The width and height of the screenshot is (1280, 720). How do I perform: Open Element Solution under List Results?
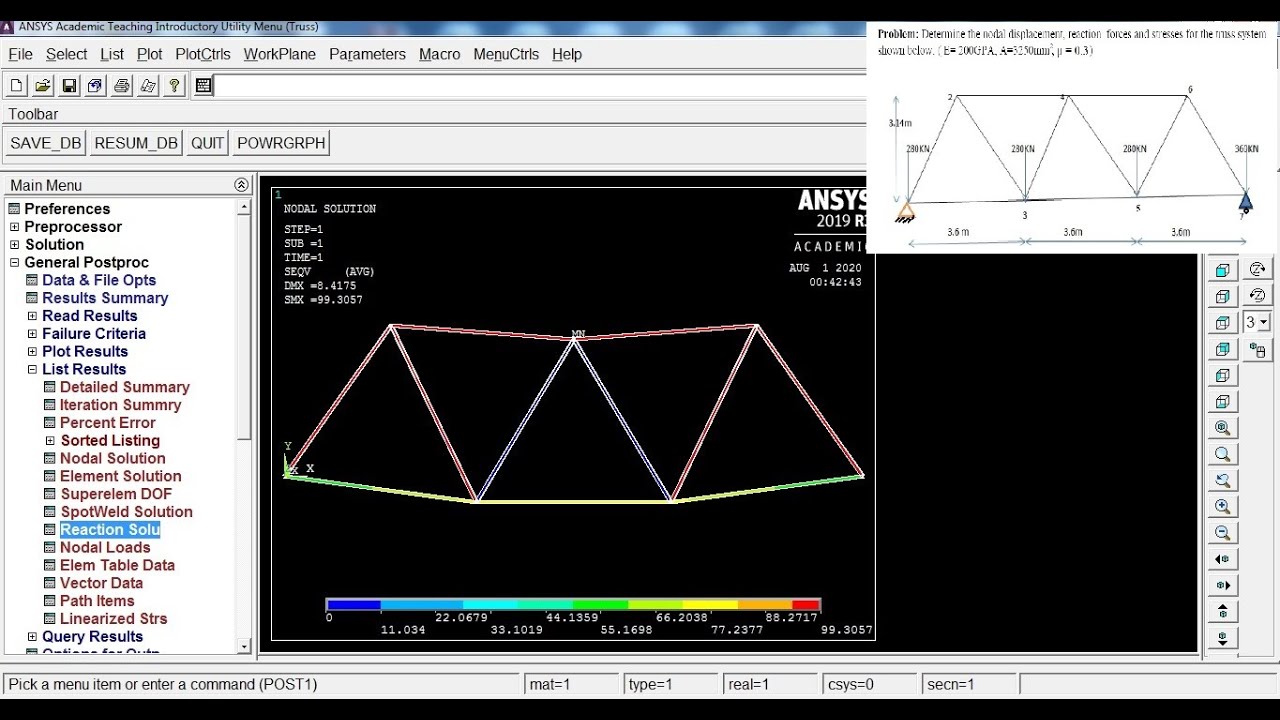coord(120,476)
